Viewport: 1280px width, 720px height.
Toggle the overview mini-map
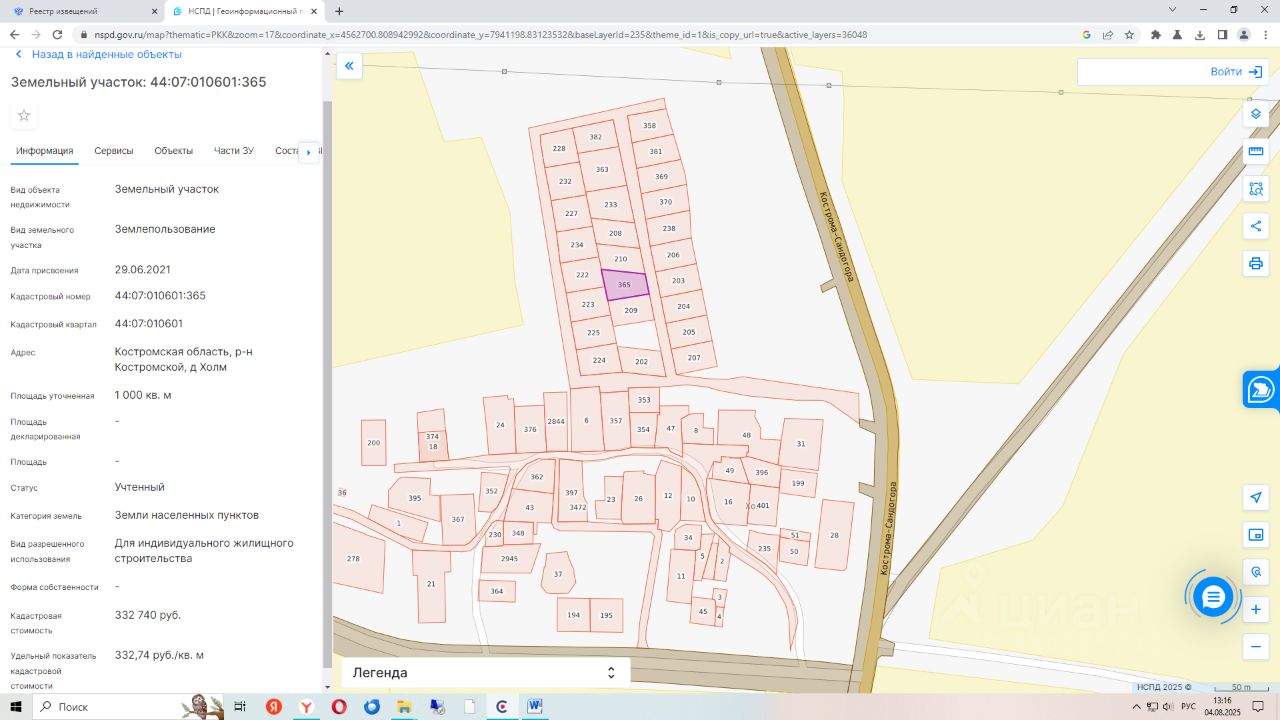click(x=1256, y=535)
